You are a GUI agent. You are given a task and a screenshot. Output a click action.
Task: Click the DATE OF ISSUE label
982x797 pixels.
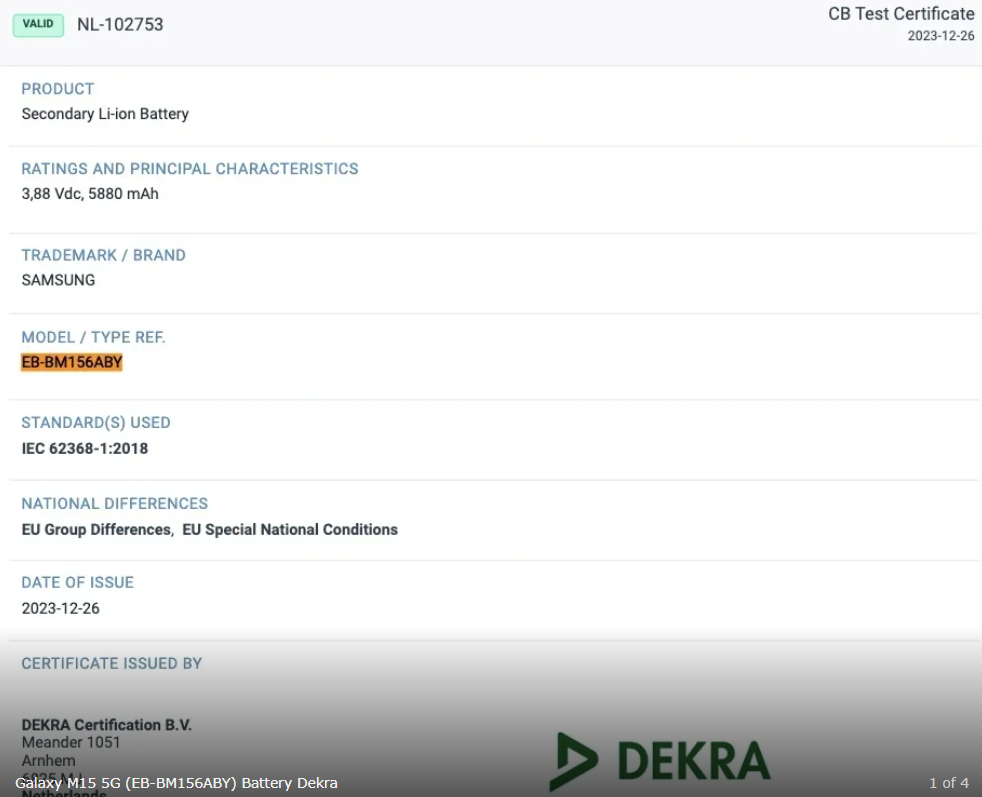tap(78, 583)
